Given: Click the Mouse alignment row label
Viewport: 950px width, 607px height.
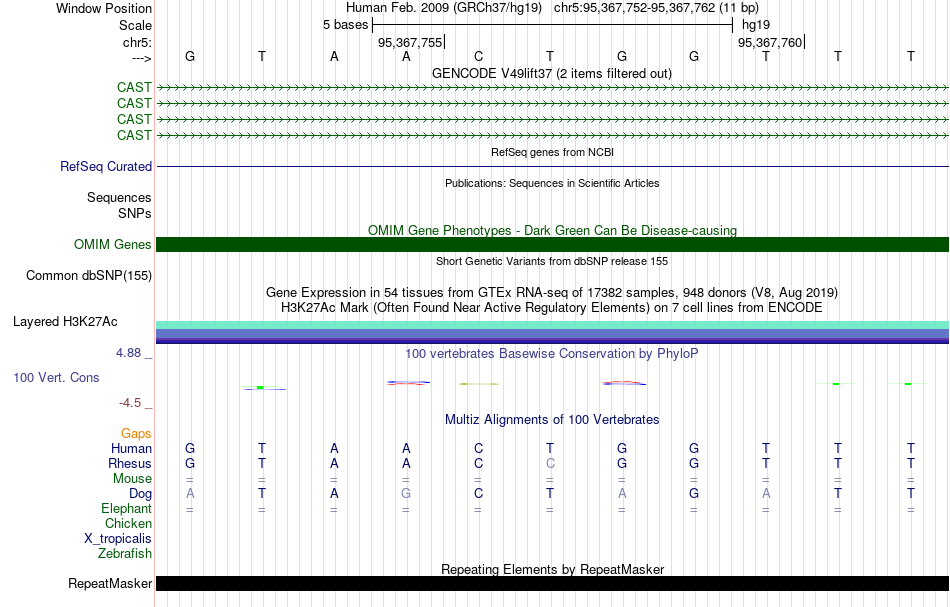Looking at the screenshot, I should pyautogui.click(x=132, y=479).
